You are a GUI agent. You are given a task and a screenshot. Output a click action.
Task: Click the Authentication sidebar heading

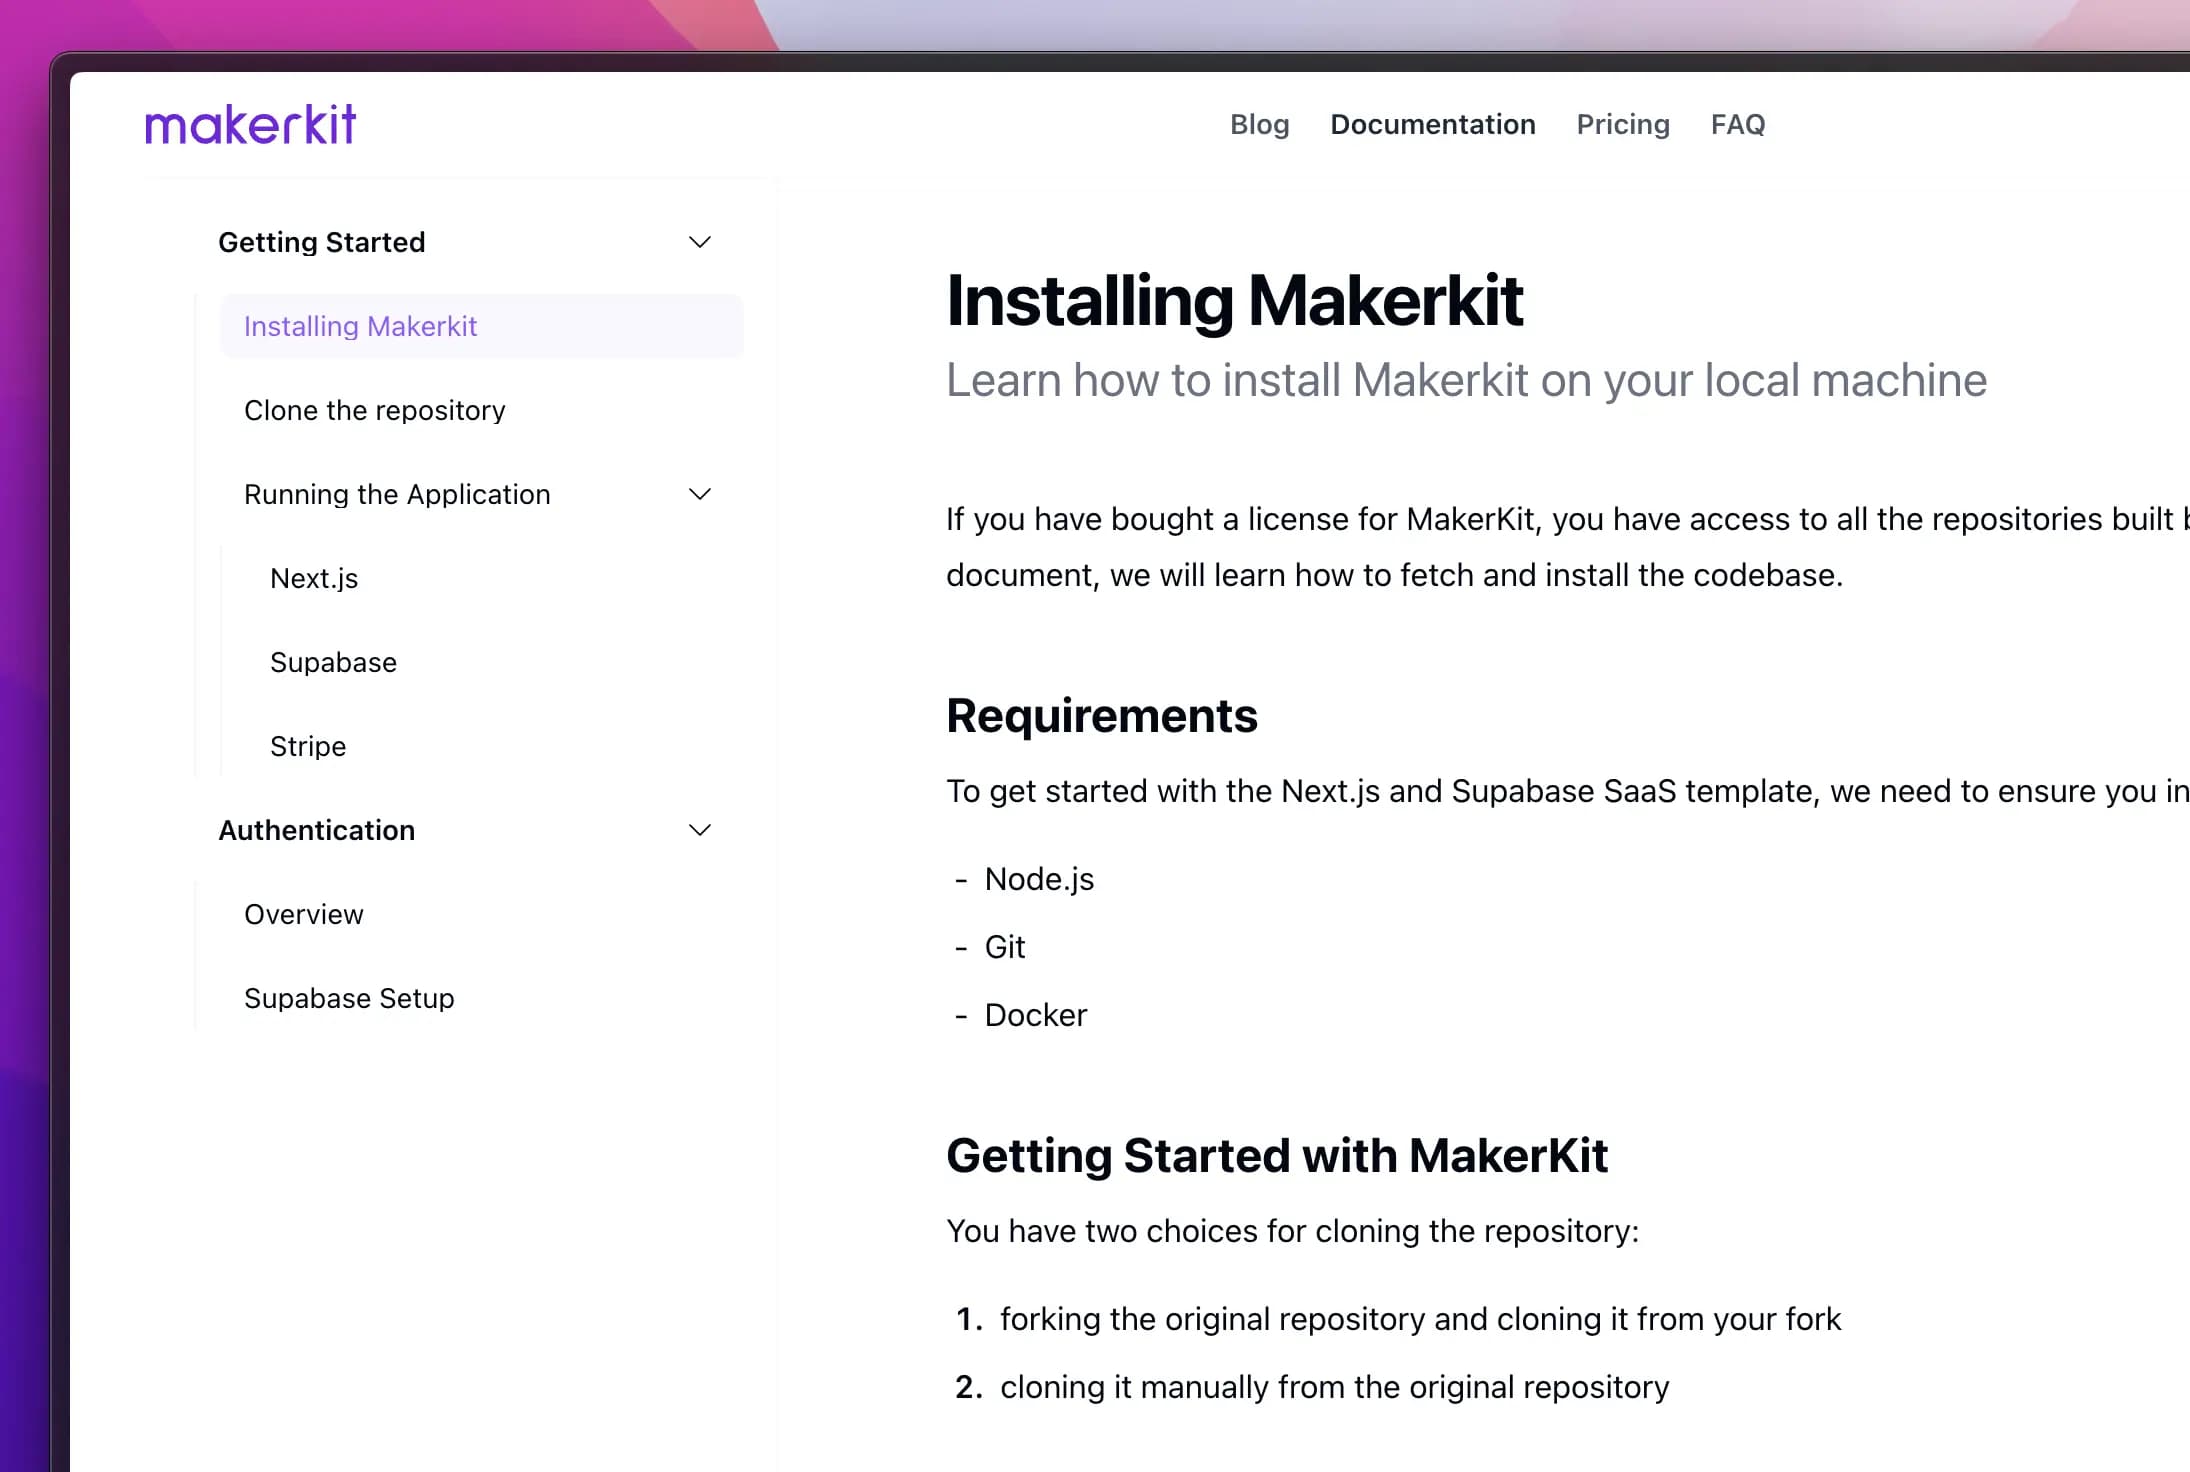316,830
